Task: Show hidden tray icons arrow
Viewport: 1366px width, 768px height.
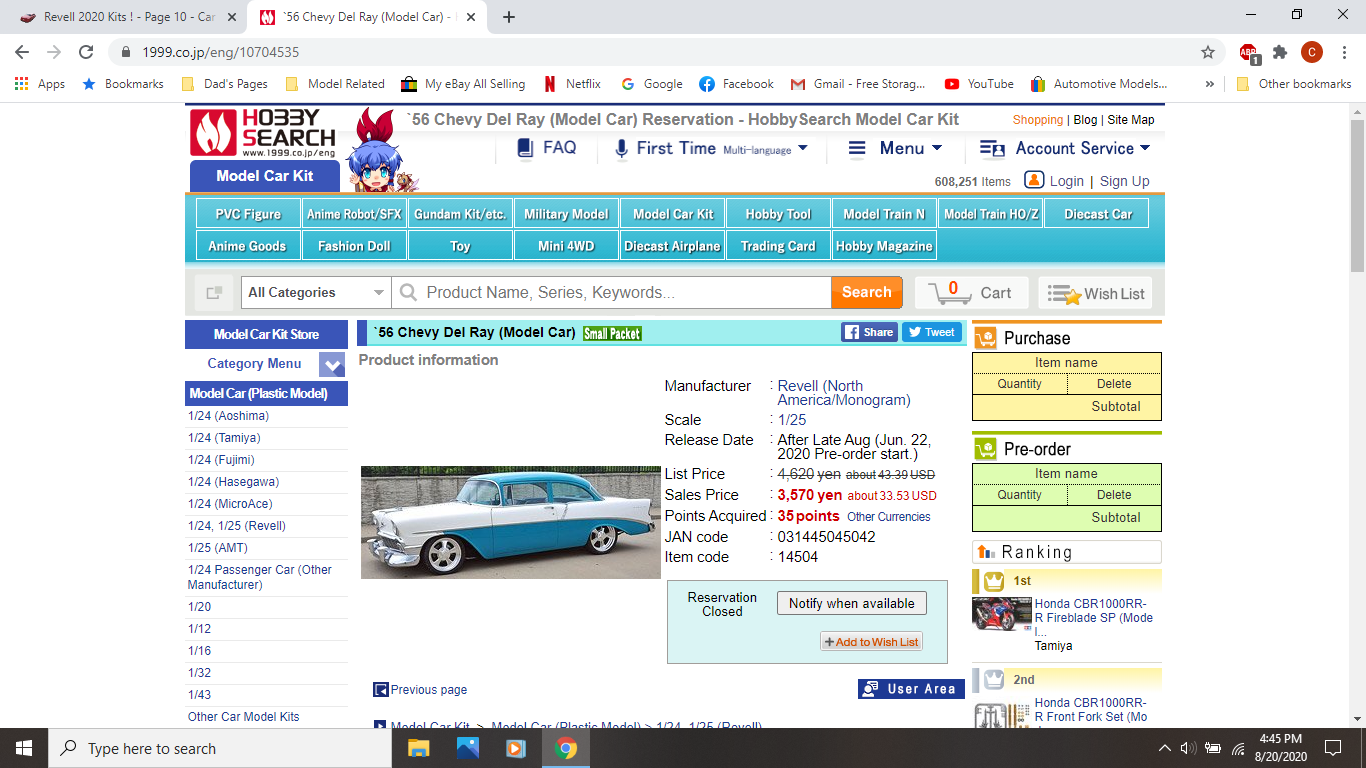Action: pos(1164,748)
